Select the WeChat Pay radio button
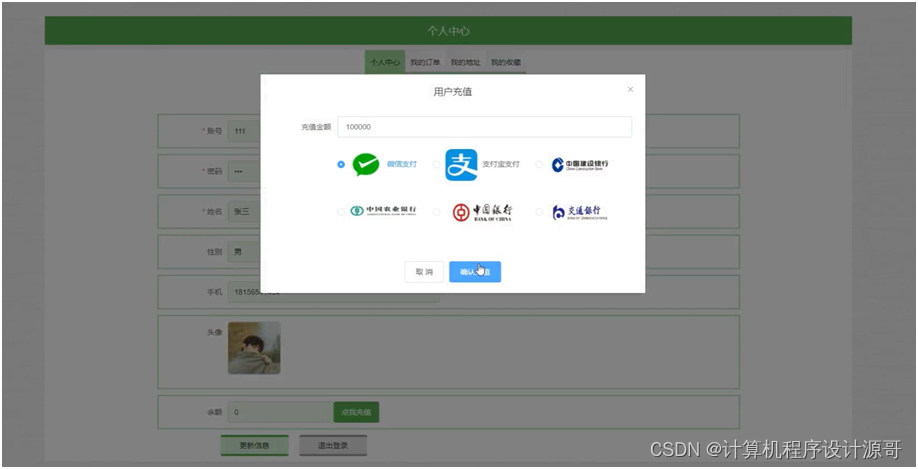This screenshot has height=469, width=918. (341, 165)
